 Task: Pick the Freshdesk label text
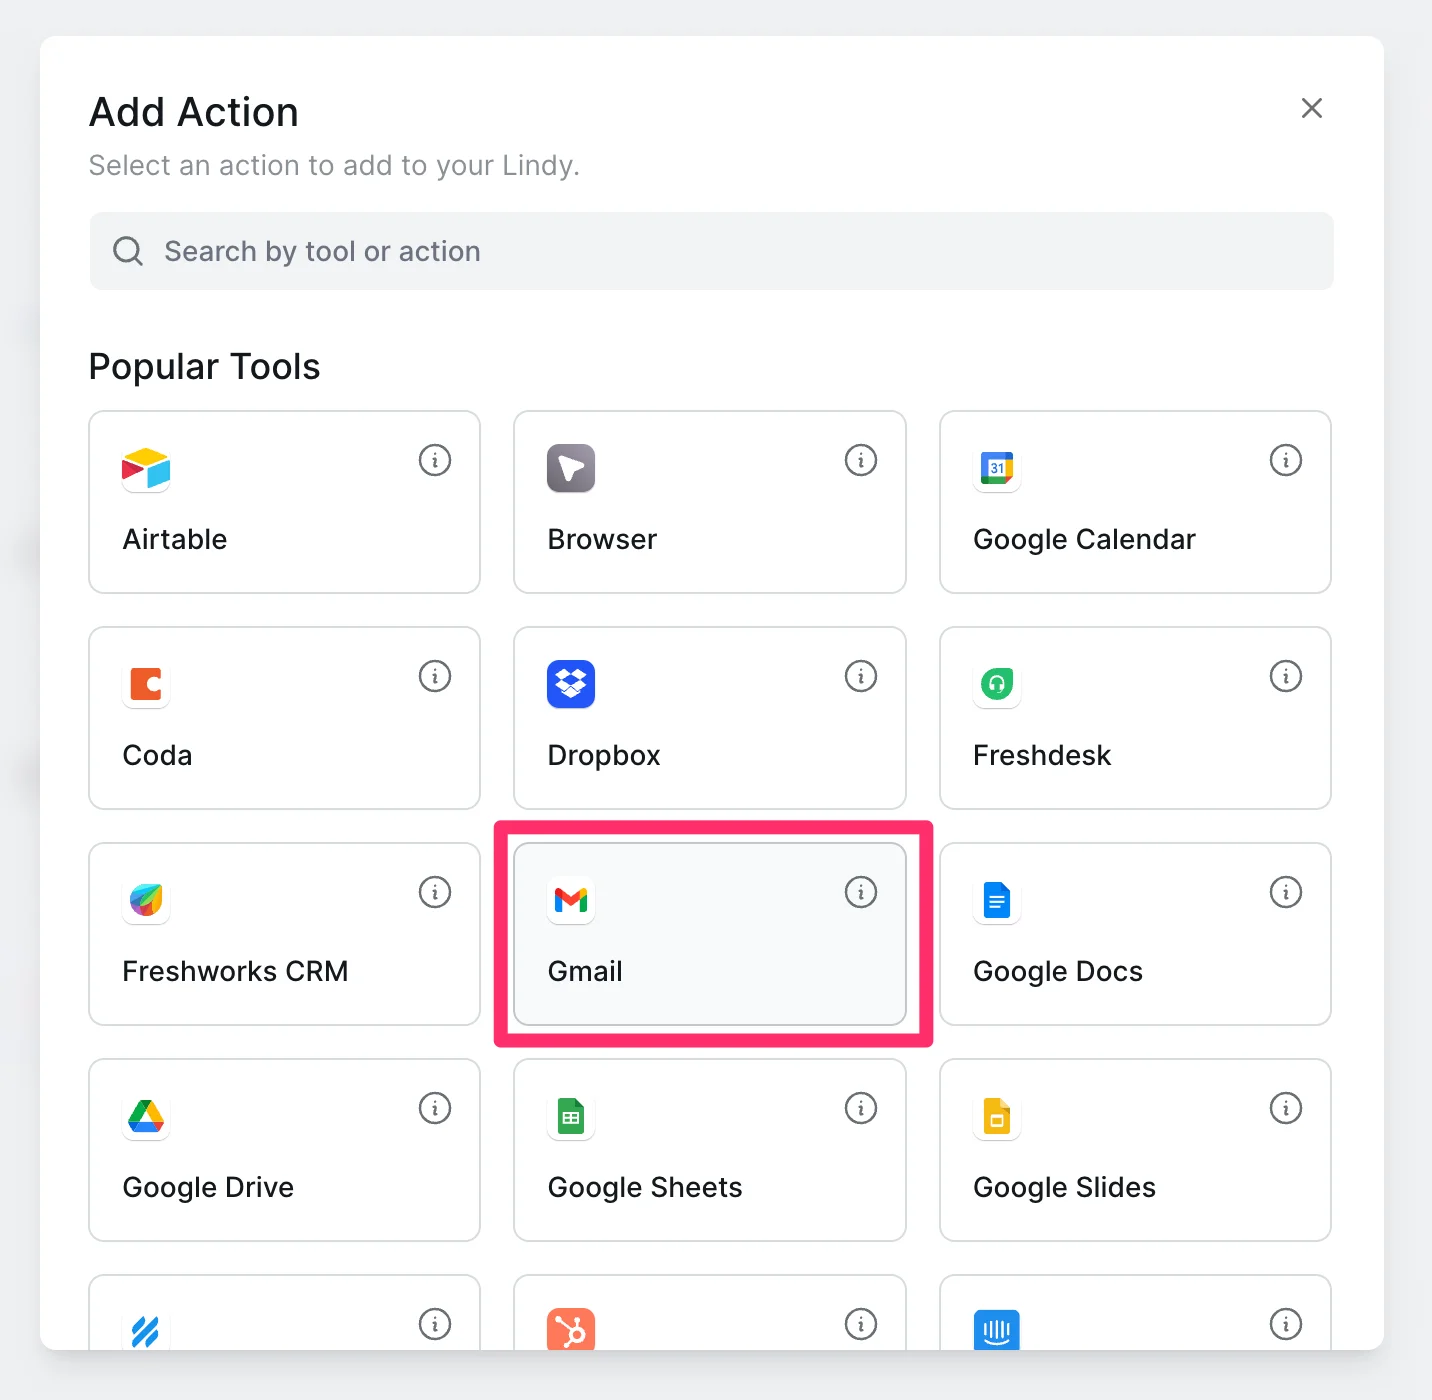1042,755
